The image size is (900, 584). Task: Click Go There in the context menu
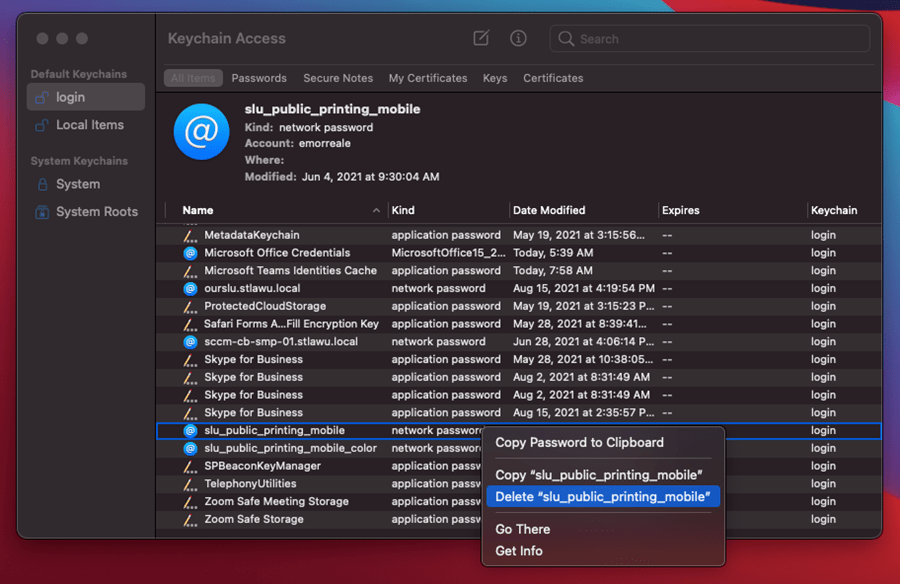click(522, 529)
